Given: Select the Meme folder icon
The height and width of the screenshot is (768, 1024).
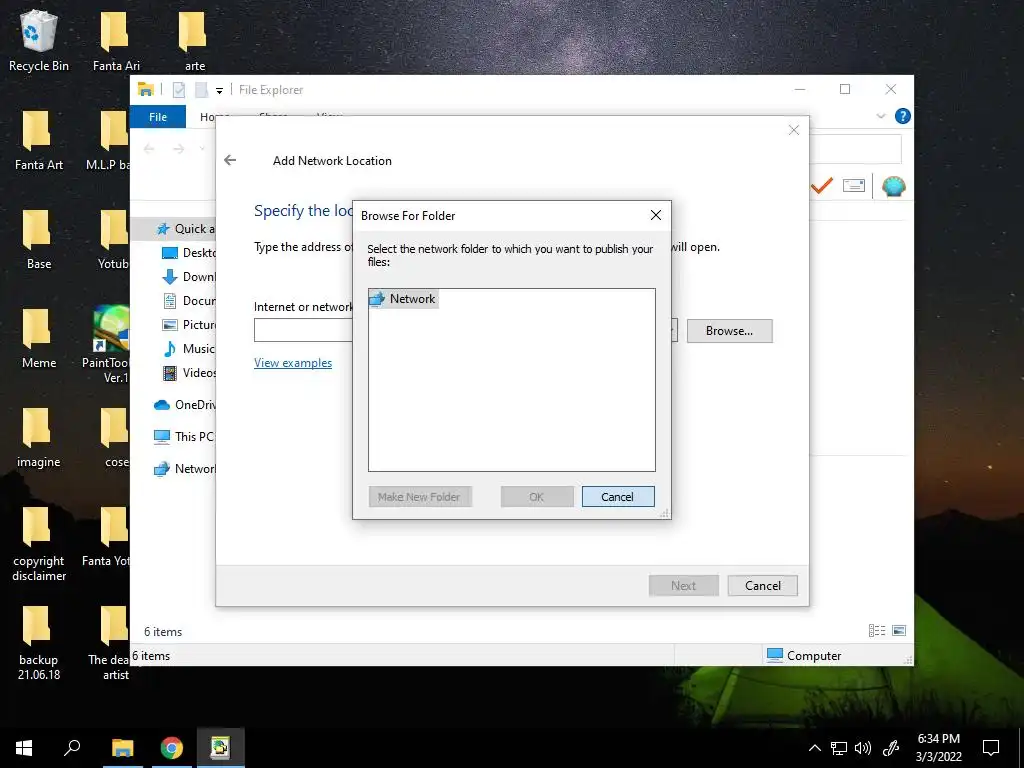Looking at the screenshot, I should (39, 338).
